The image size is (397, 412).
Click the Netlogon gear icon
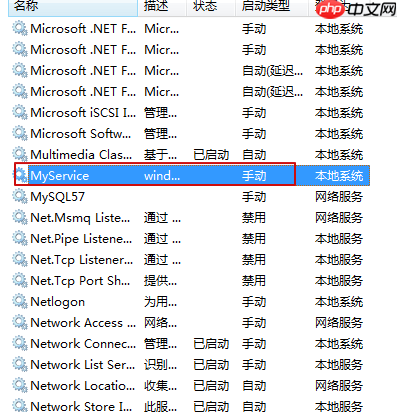click(x=20, y=301)
